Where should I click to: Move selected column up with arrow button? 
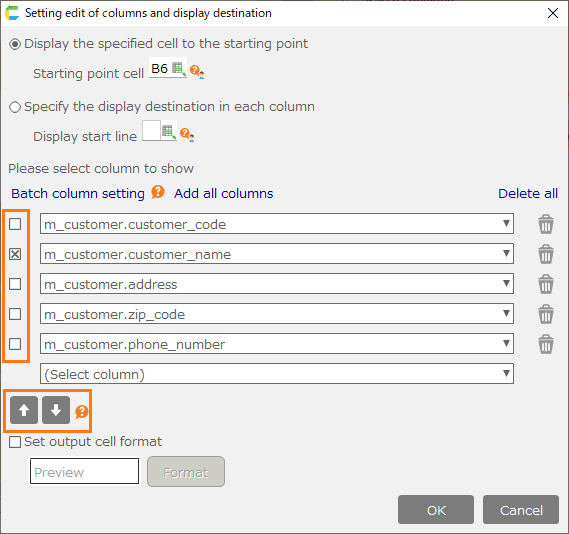coord(24,410)
